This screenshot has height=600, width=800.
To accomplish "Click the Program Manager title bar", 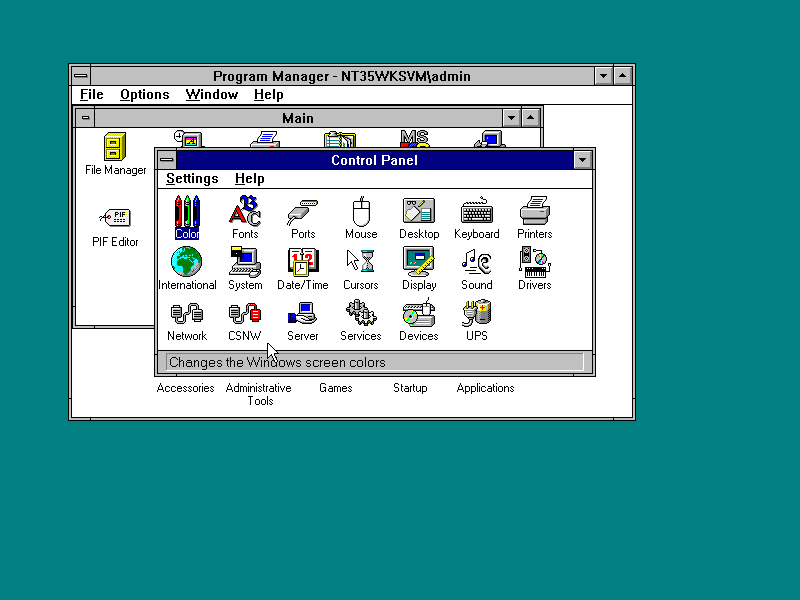I will pyautogui.click(x=342, y=76).
